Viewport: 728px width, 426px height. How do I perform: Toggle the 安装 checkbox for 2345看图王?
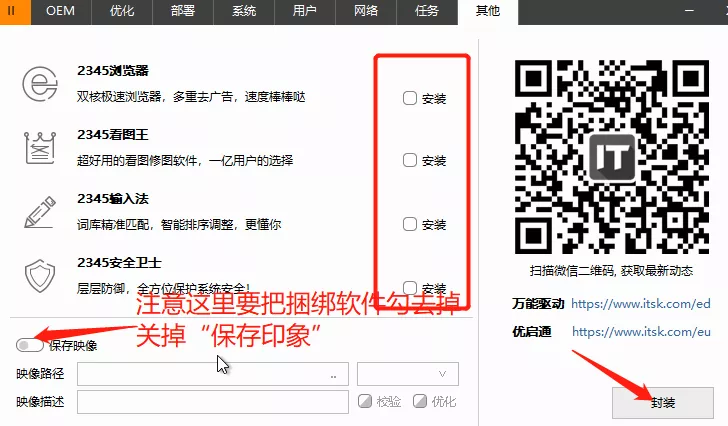click(x=410, y=160)
